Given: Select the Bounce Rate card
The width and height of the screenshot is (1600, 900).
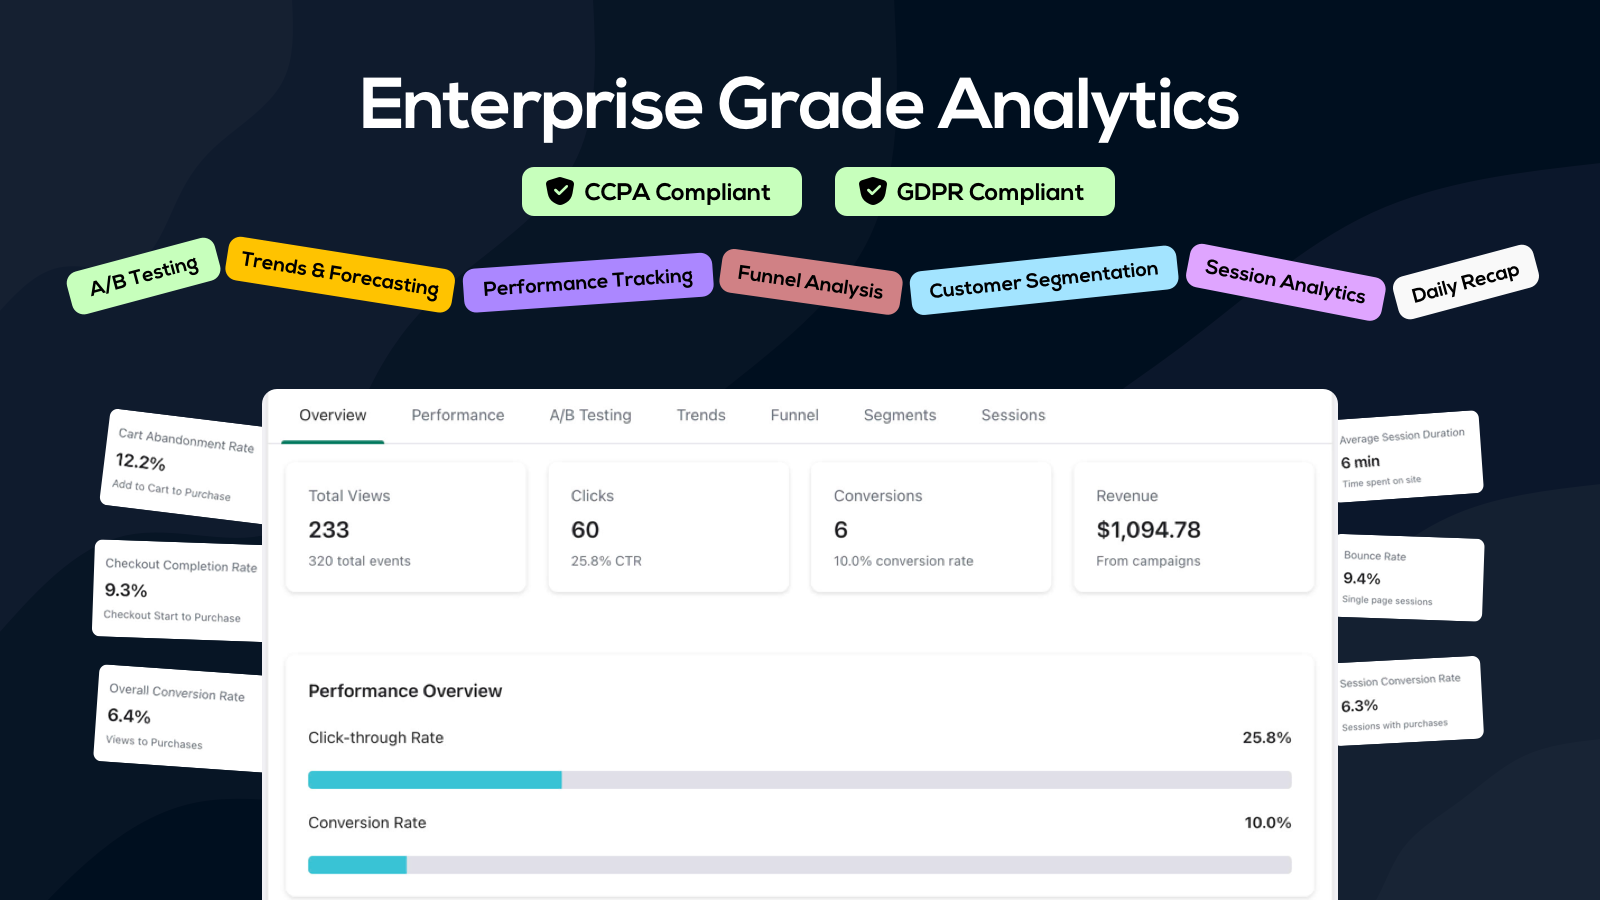Looking at the screenshot, I should pos(1410,579).
